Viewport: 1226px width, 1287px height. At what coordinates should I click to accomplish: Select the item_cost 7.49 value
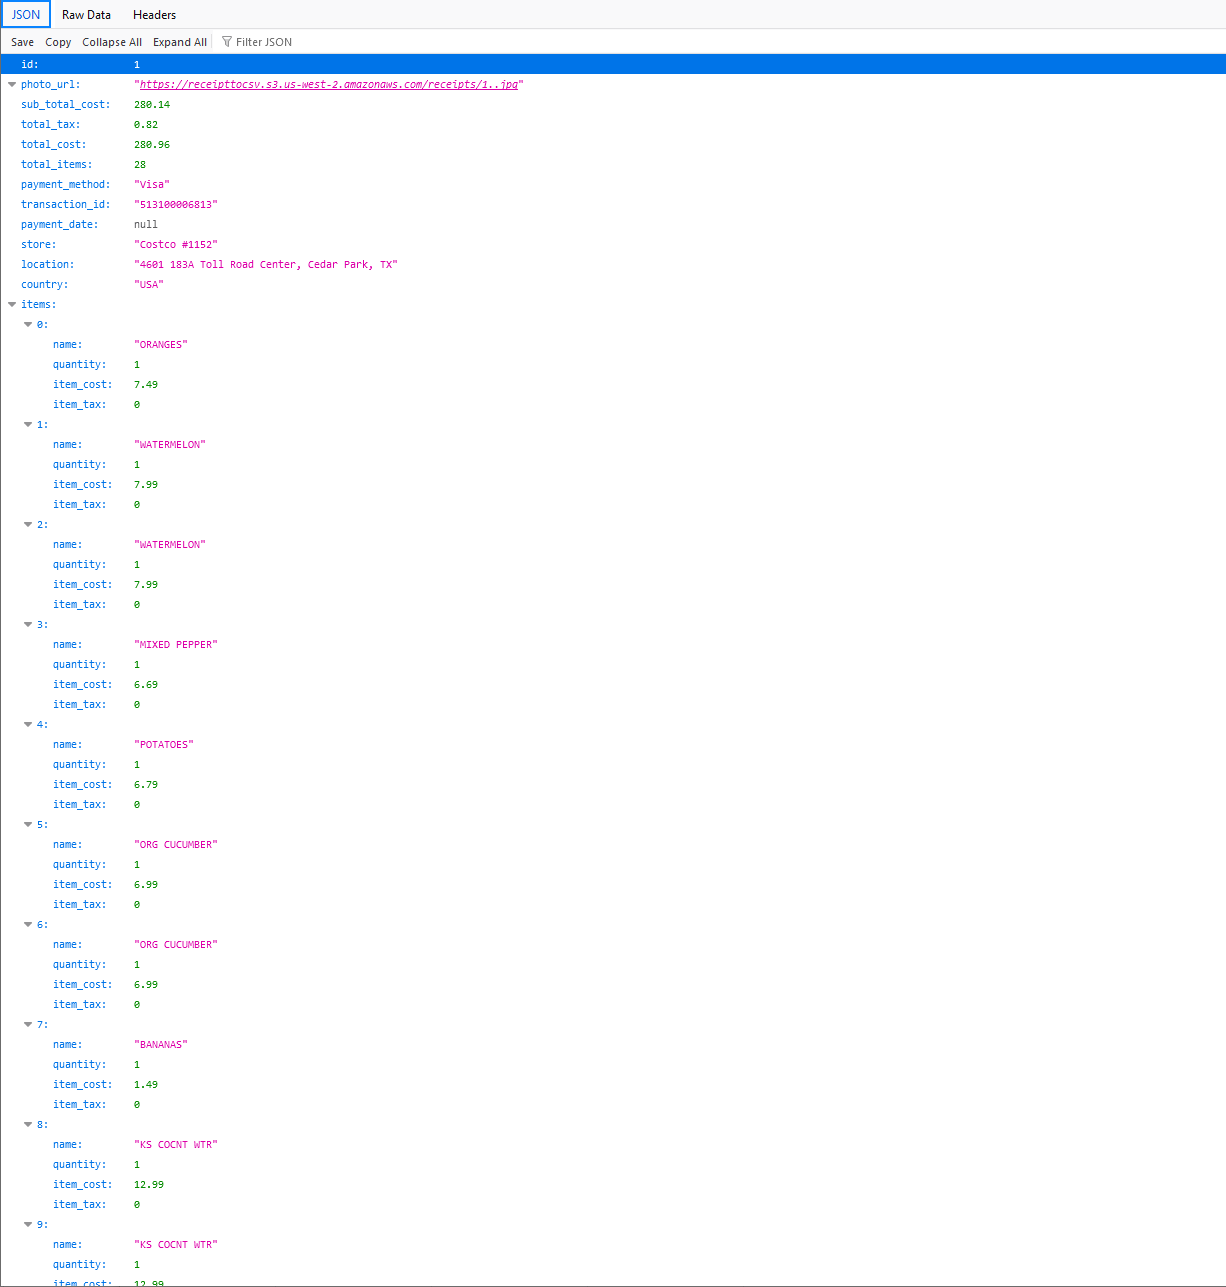point(146,385)
